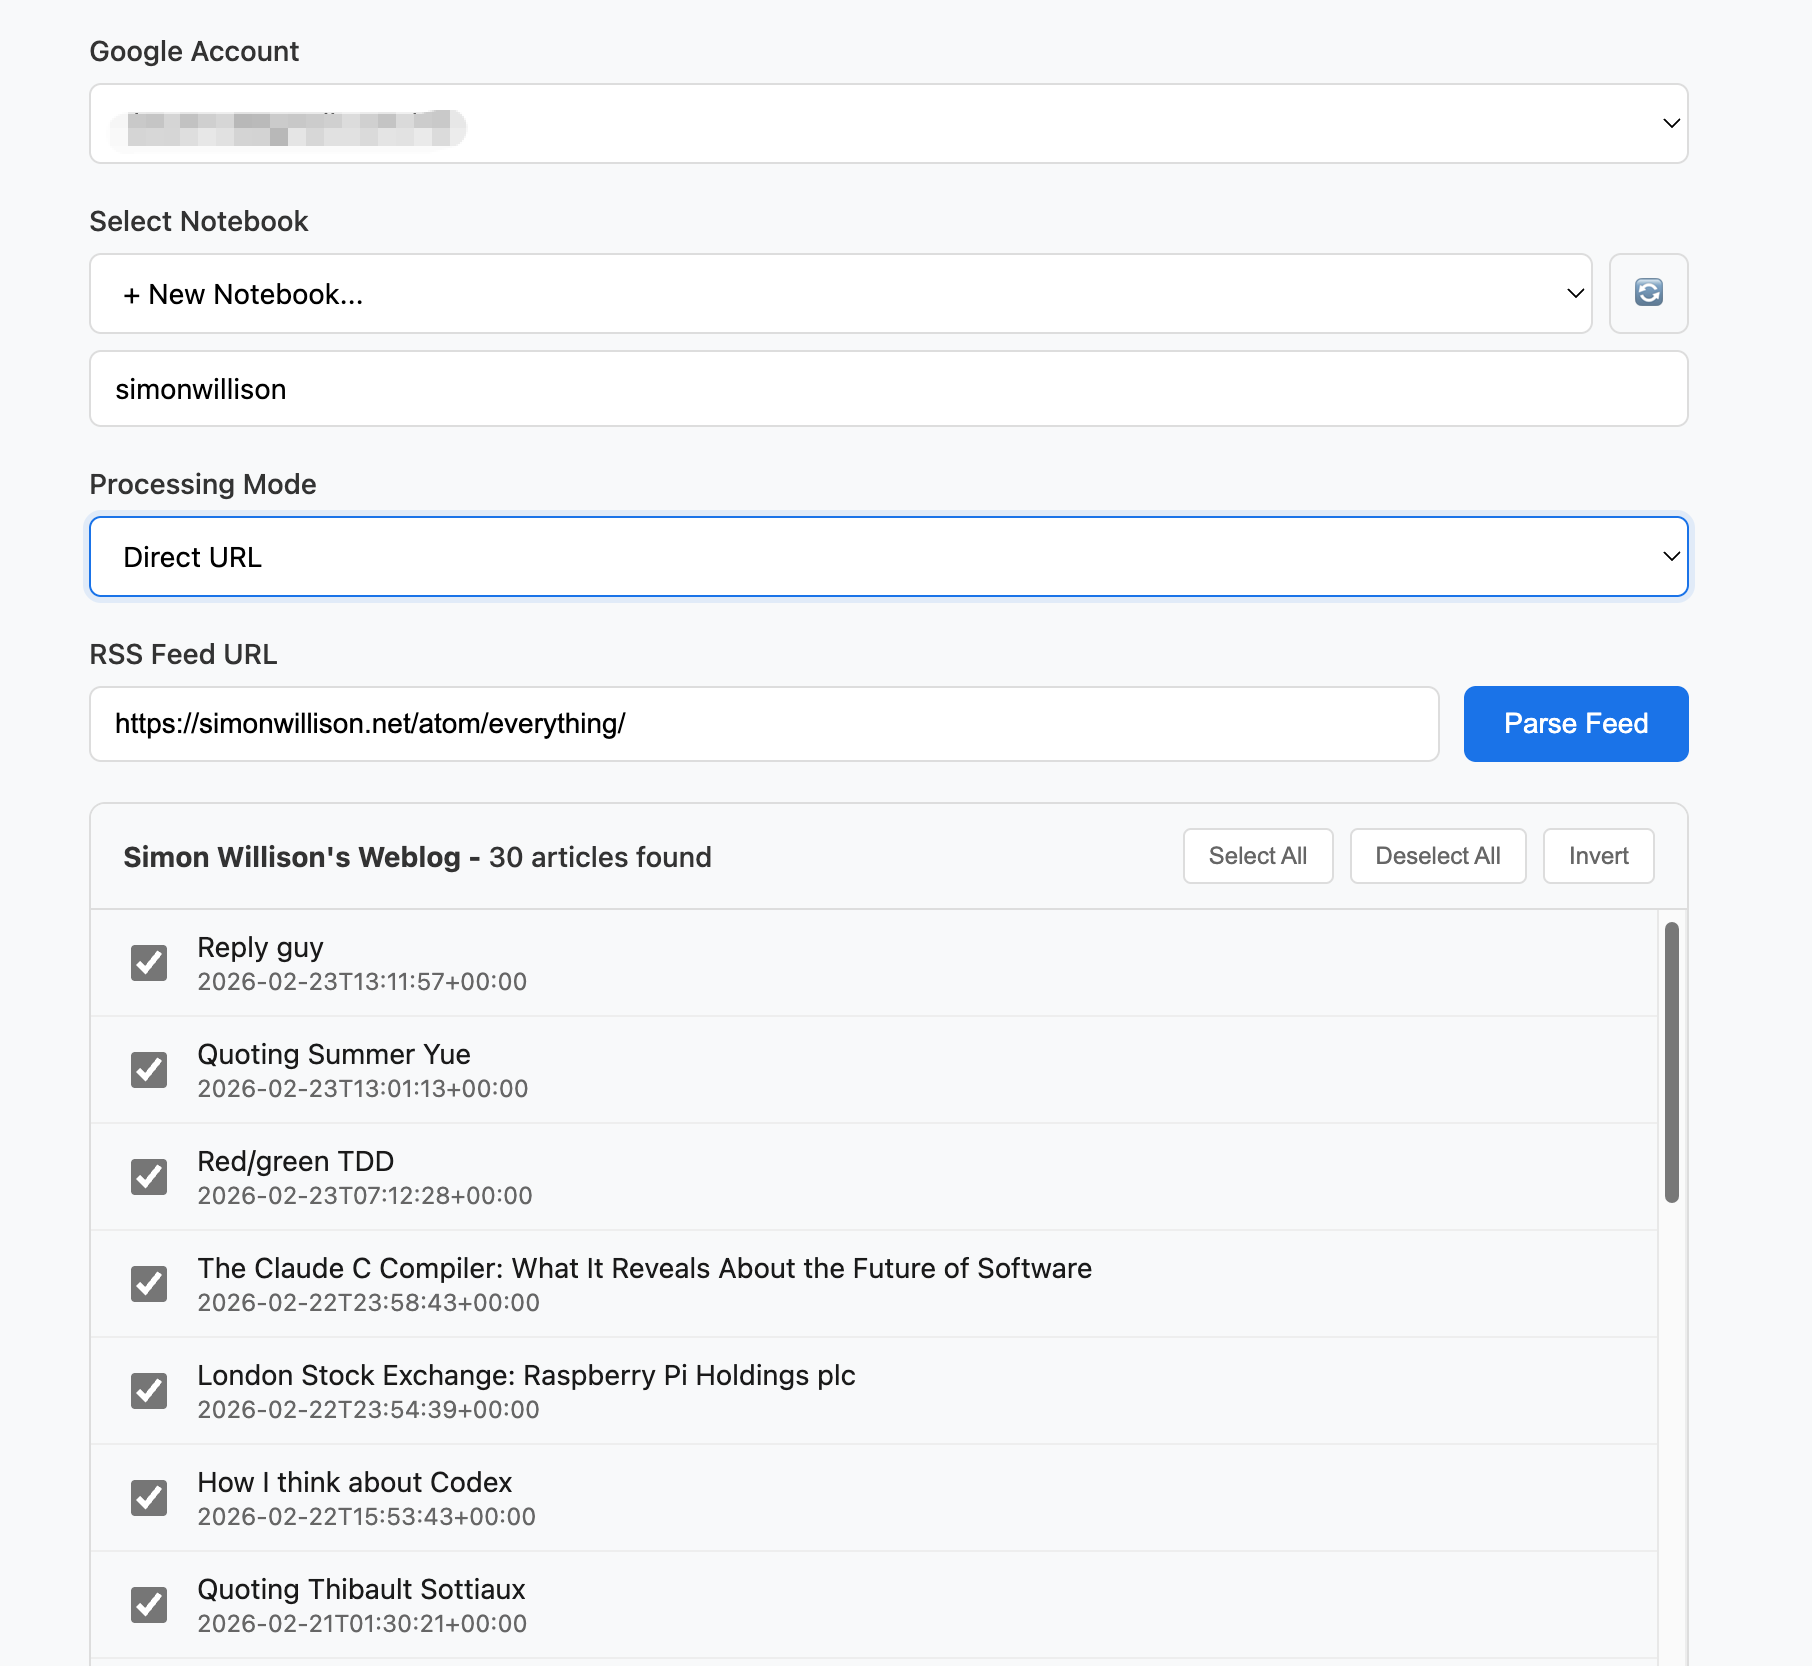
Task: Click the 'Processing Mode' label
Action: pos(203,484)
